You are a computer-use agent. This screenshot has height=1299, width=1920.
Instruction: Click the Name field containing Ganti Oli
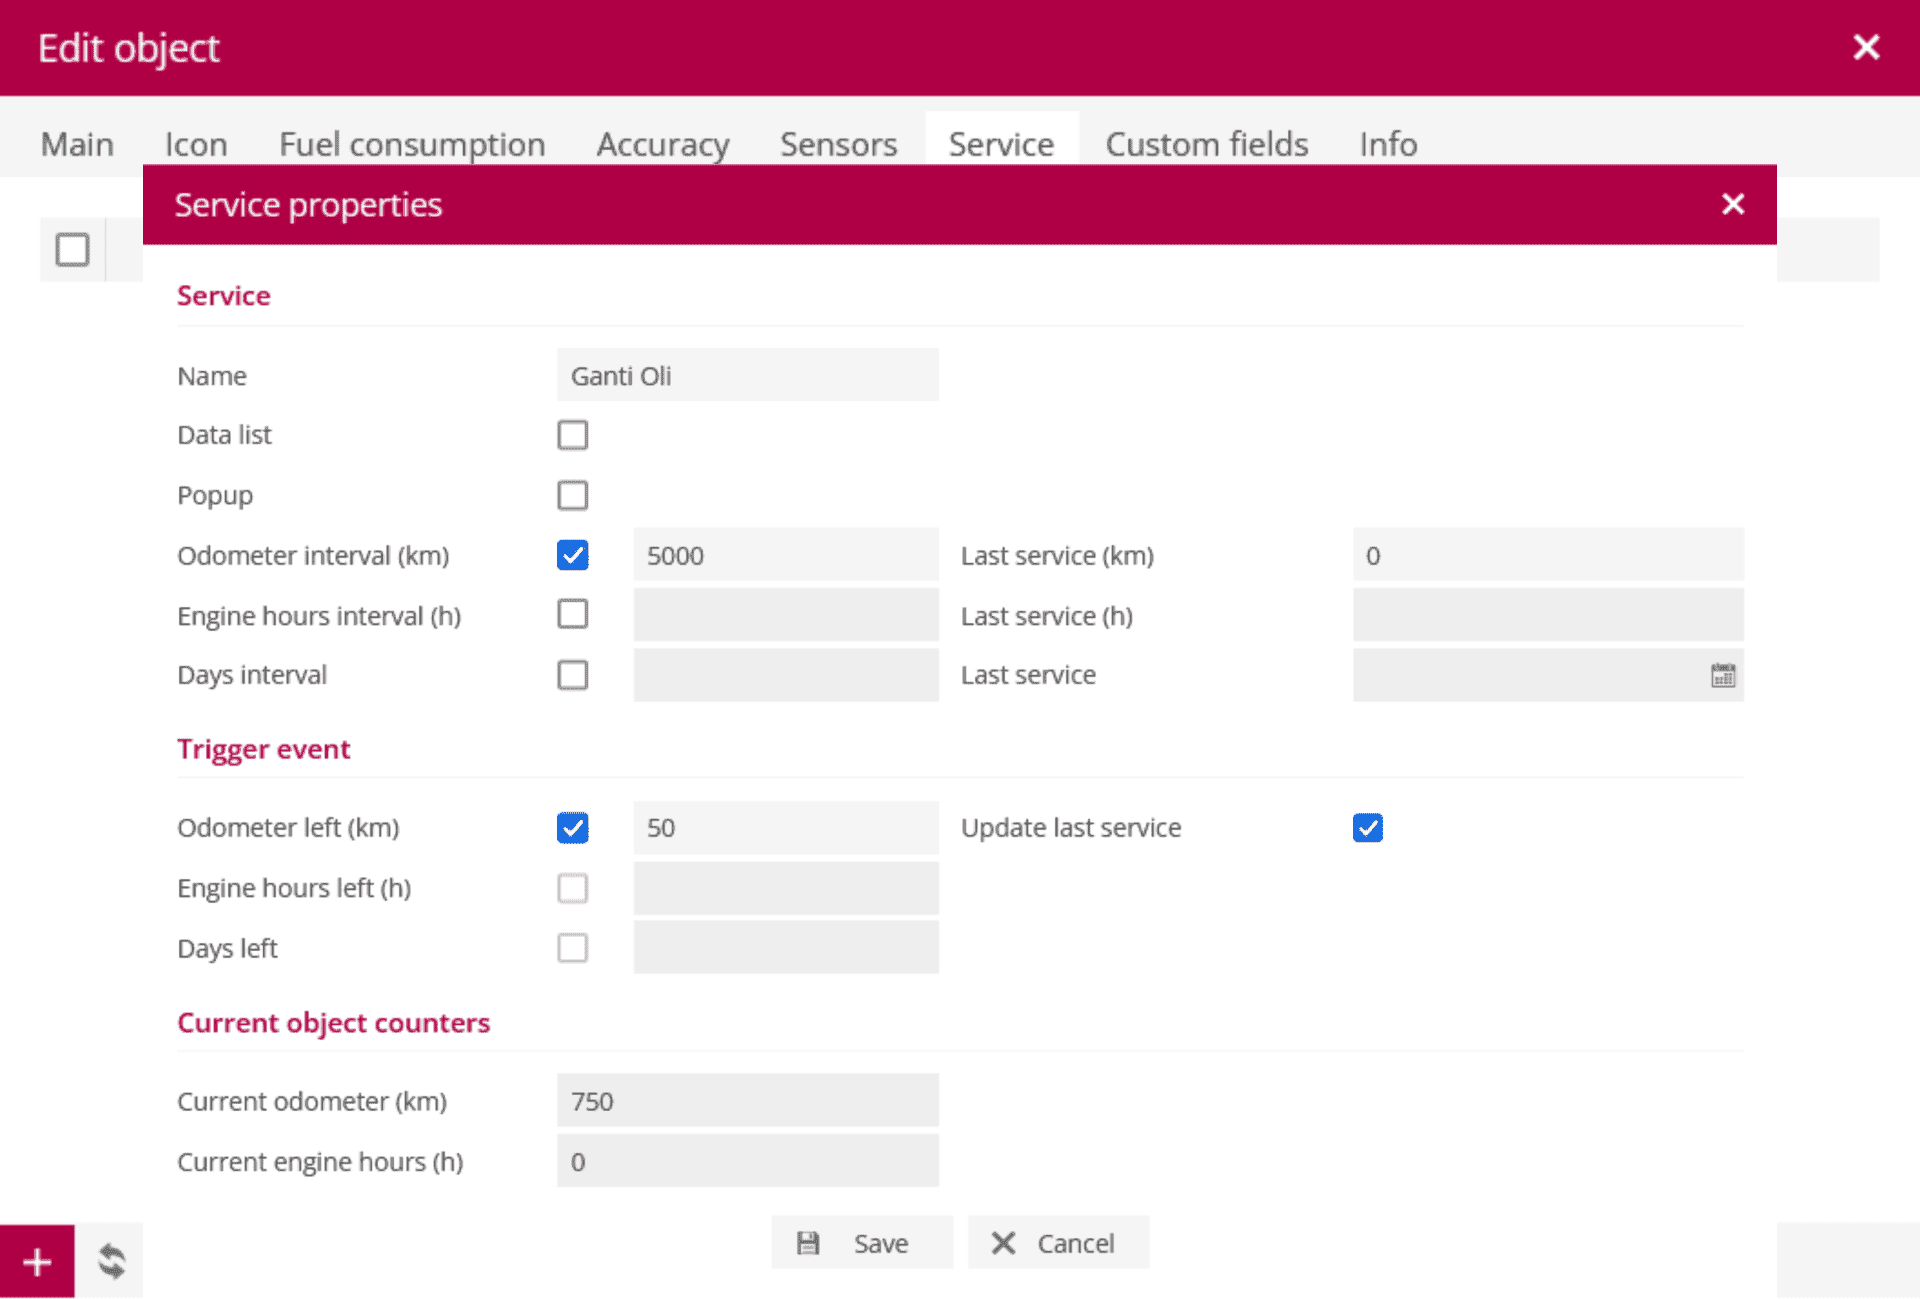coord(747,376)
